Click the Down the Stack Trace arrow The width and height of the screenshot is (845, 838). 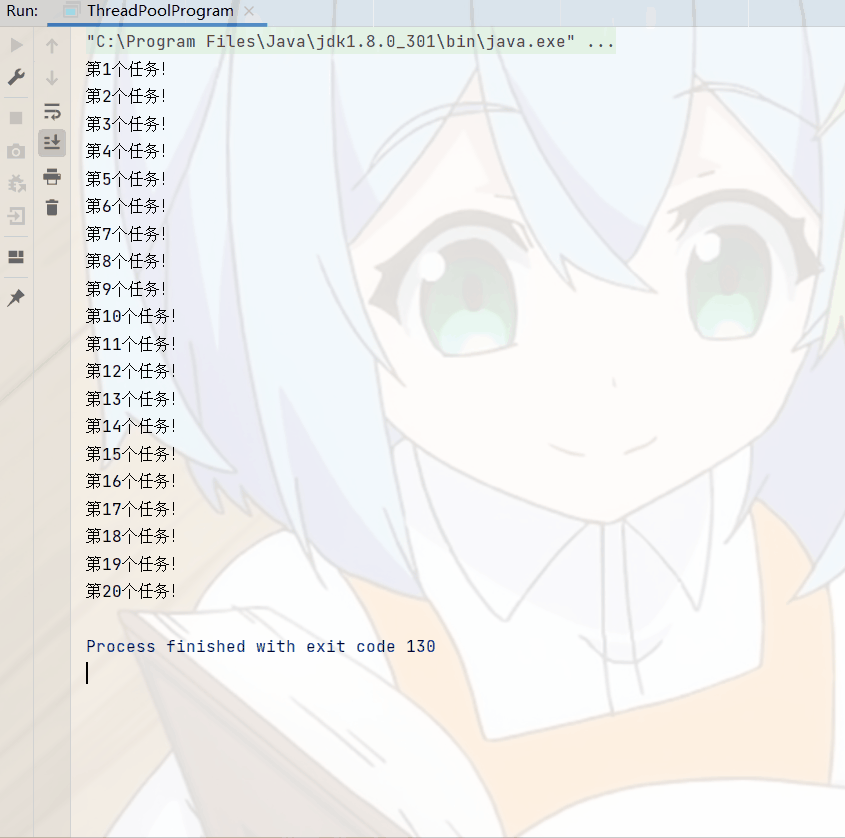[52, 78]
